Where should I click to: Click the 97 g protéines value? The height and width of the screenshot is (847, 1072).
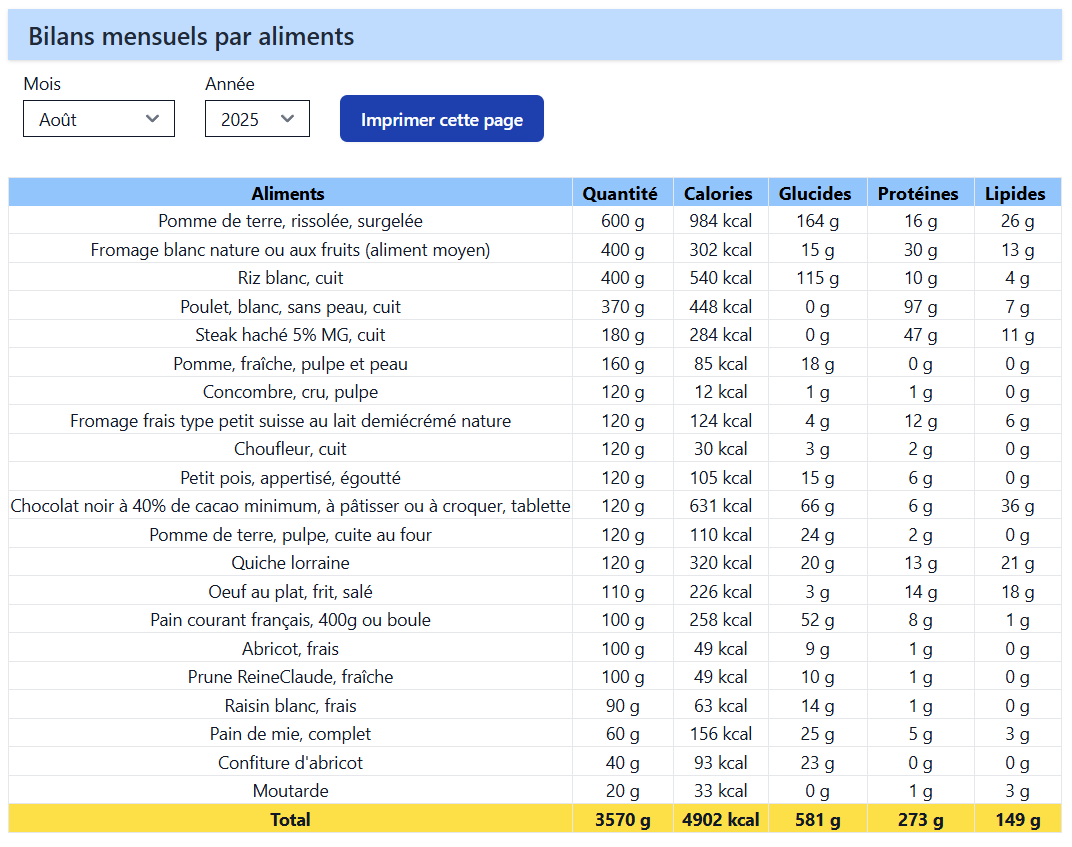point(920,307)
